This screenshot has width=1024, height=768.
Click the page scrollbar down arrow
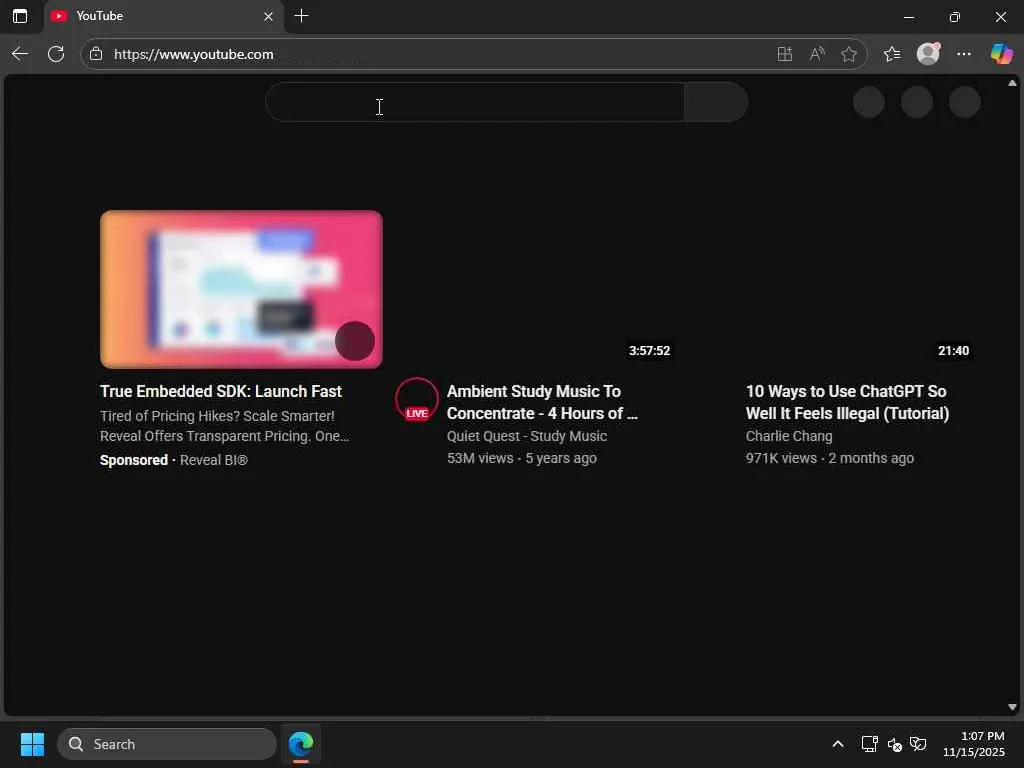click(x=1012, y=707)
